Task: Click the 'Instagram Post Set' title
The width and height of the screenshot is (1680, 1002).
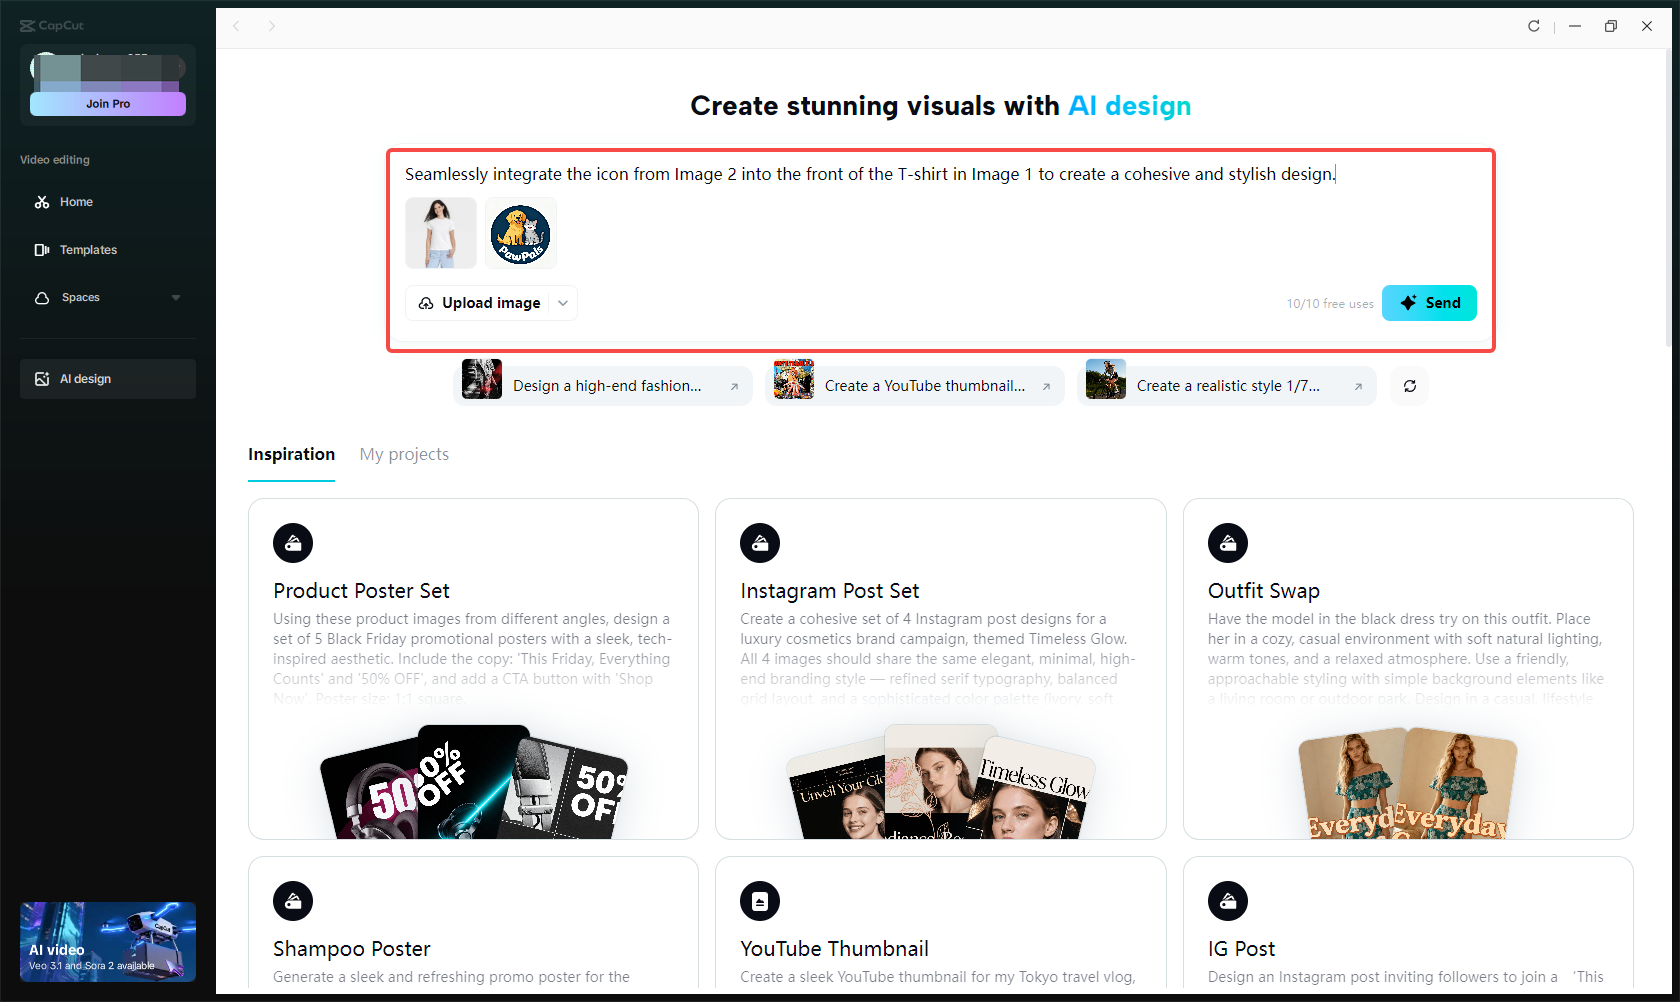Action: tap(829, 591)
